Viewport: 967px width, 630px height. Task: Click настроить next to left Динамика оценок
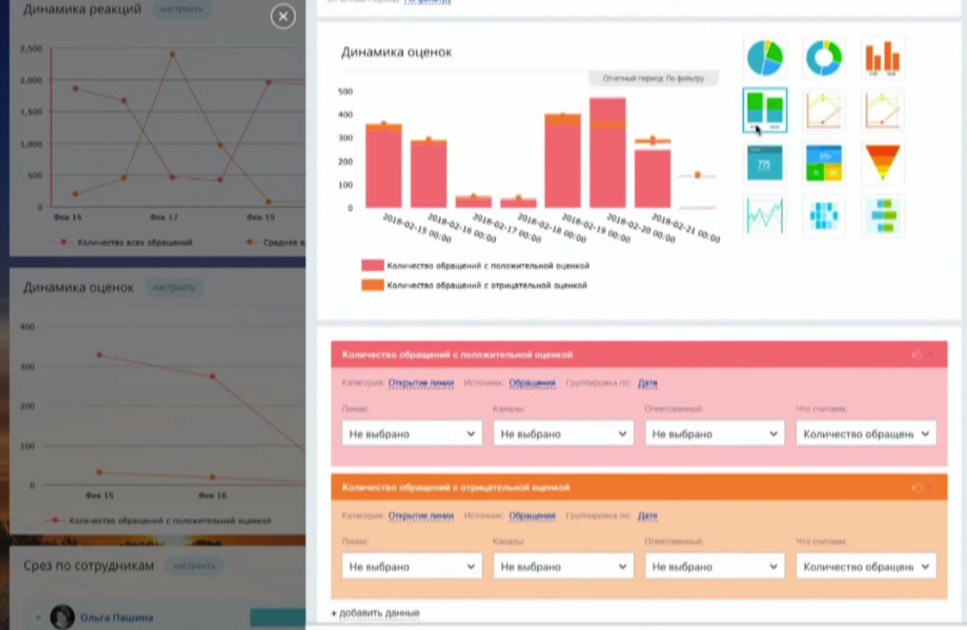(174, 287)
